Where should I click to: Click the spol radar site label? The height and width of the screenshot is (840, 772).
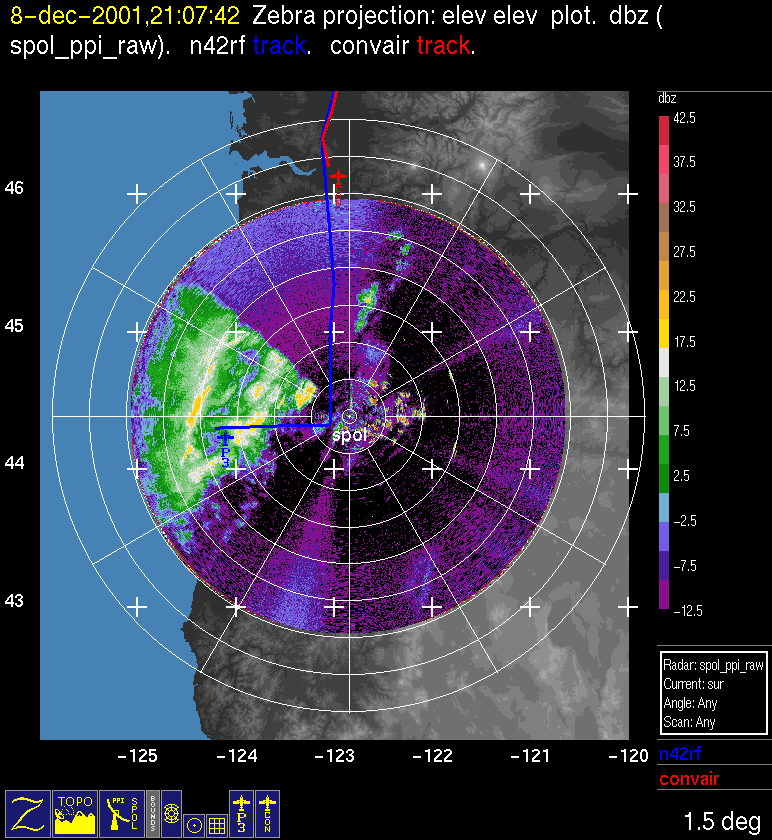click(350, 435)
